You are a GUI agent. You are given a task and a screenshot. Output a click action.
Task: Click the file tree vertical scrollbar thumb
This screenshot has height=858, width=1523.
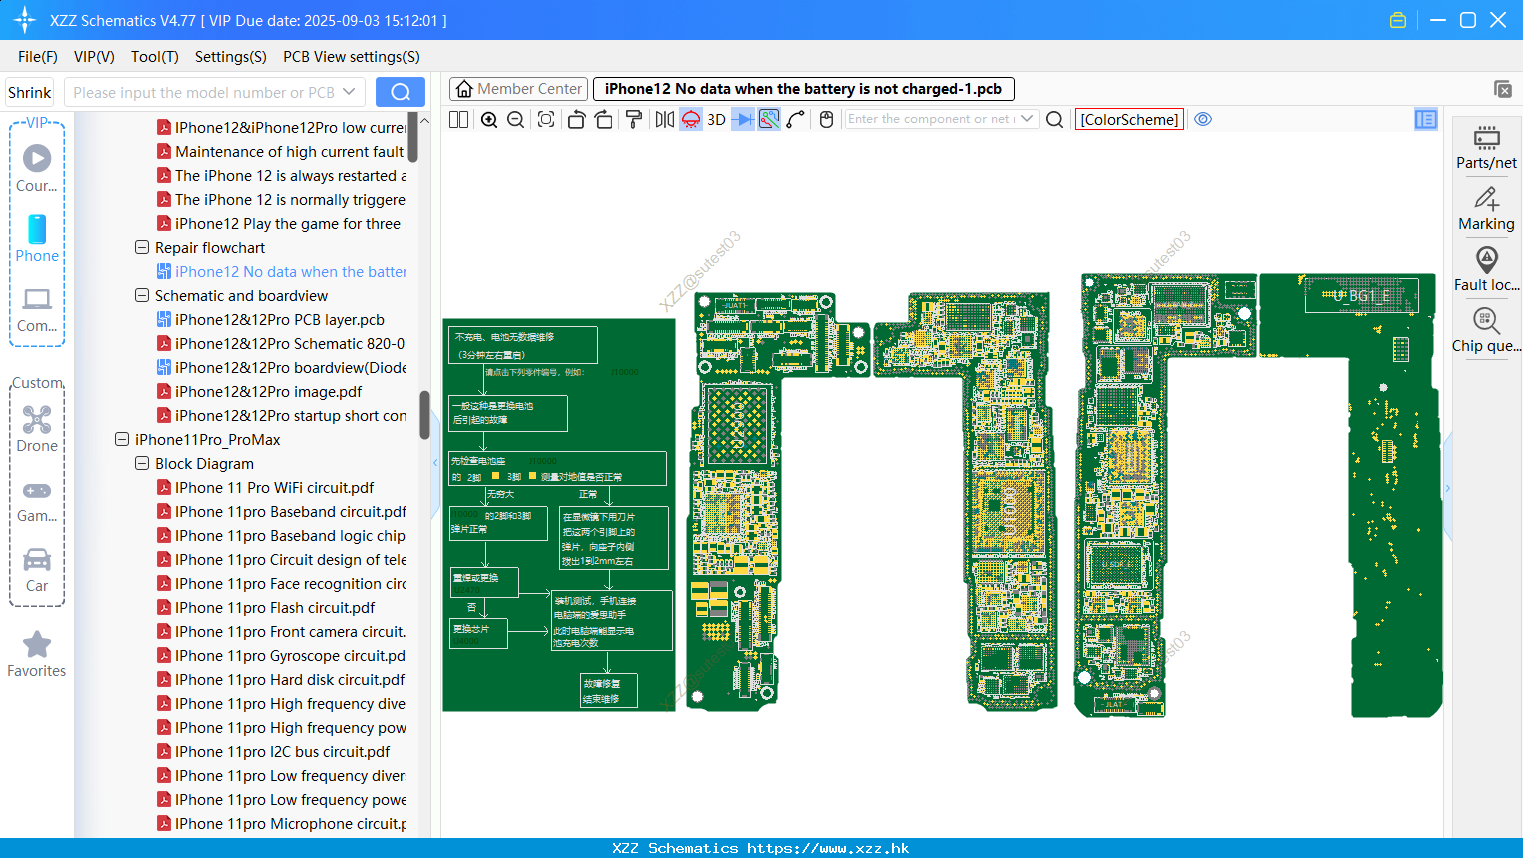(424, 415)
